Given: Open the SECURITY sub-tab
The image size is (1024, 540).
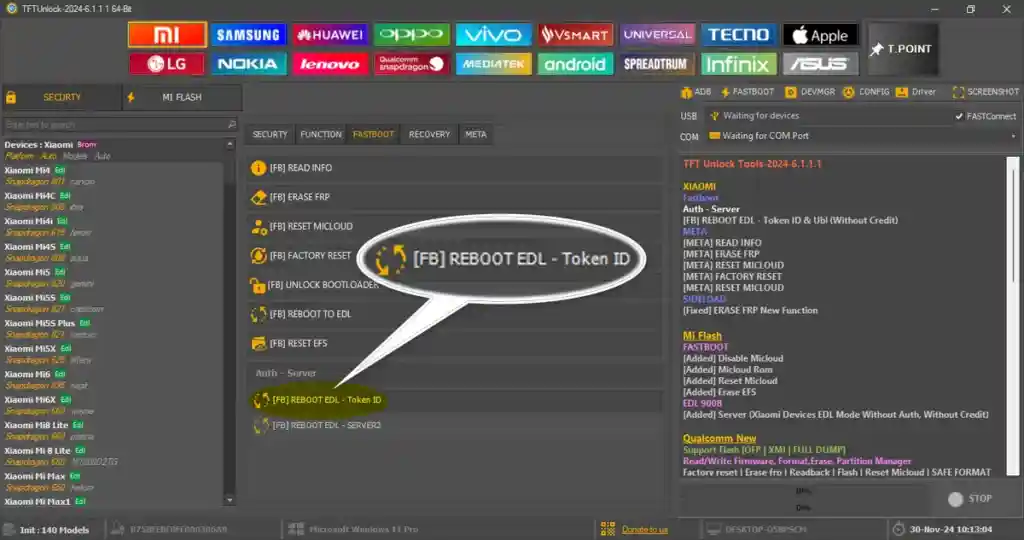Looking at the screenshot, I should [x=270, y=135].
